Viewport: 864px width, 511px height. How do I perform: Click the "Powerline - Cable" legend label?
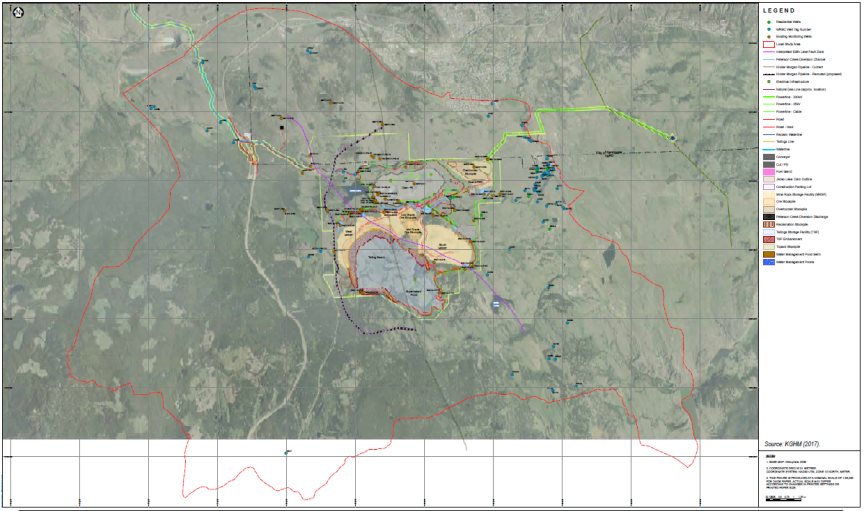[789, 111]
